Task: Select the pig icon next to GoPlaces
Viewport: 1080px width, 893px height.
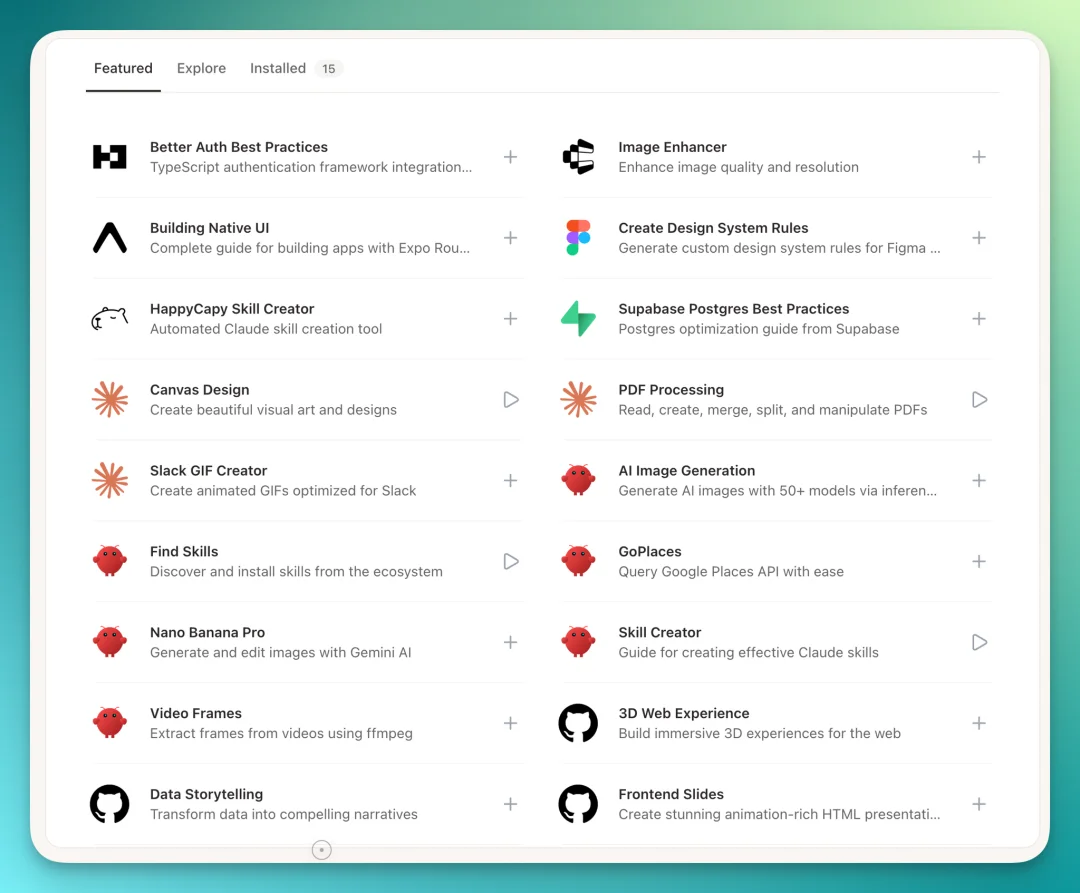Action: (x=578, y=561)
